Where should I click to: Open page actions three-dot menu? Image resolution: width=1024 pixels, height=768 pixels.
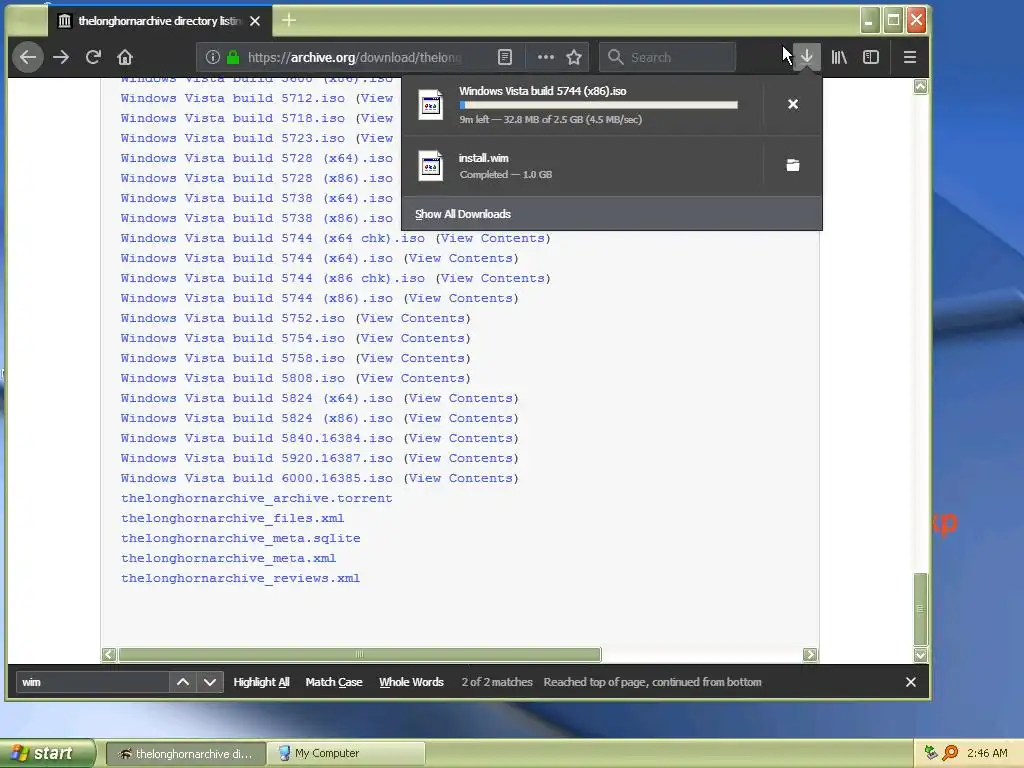click(545, 57)
